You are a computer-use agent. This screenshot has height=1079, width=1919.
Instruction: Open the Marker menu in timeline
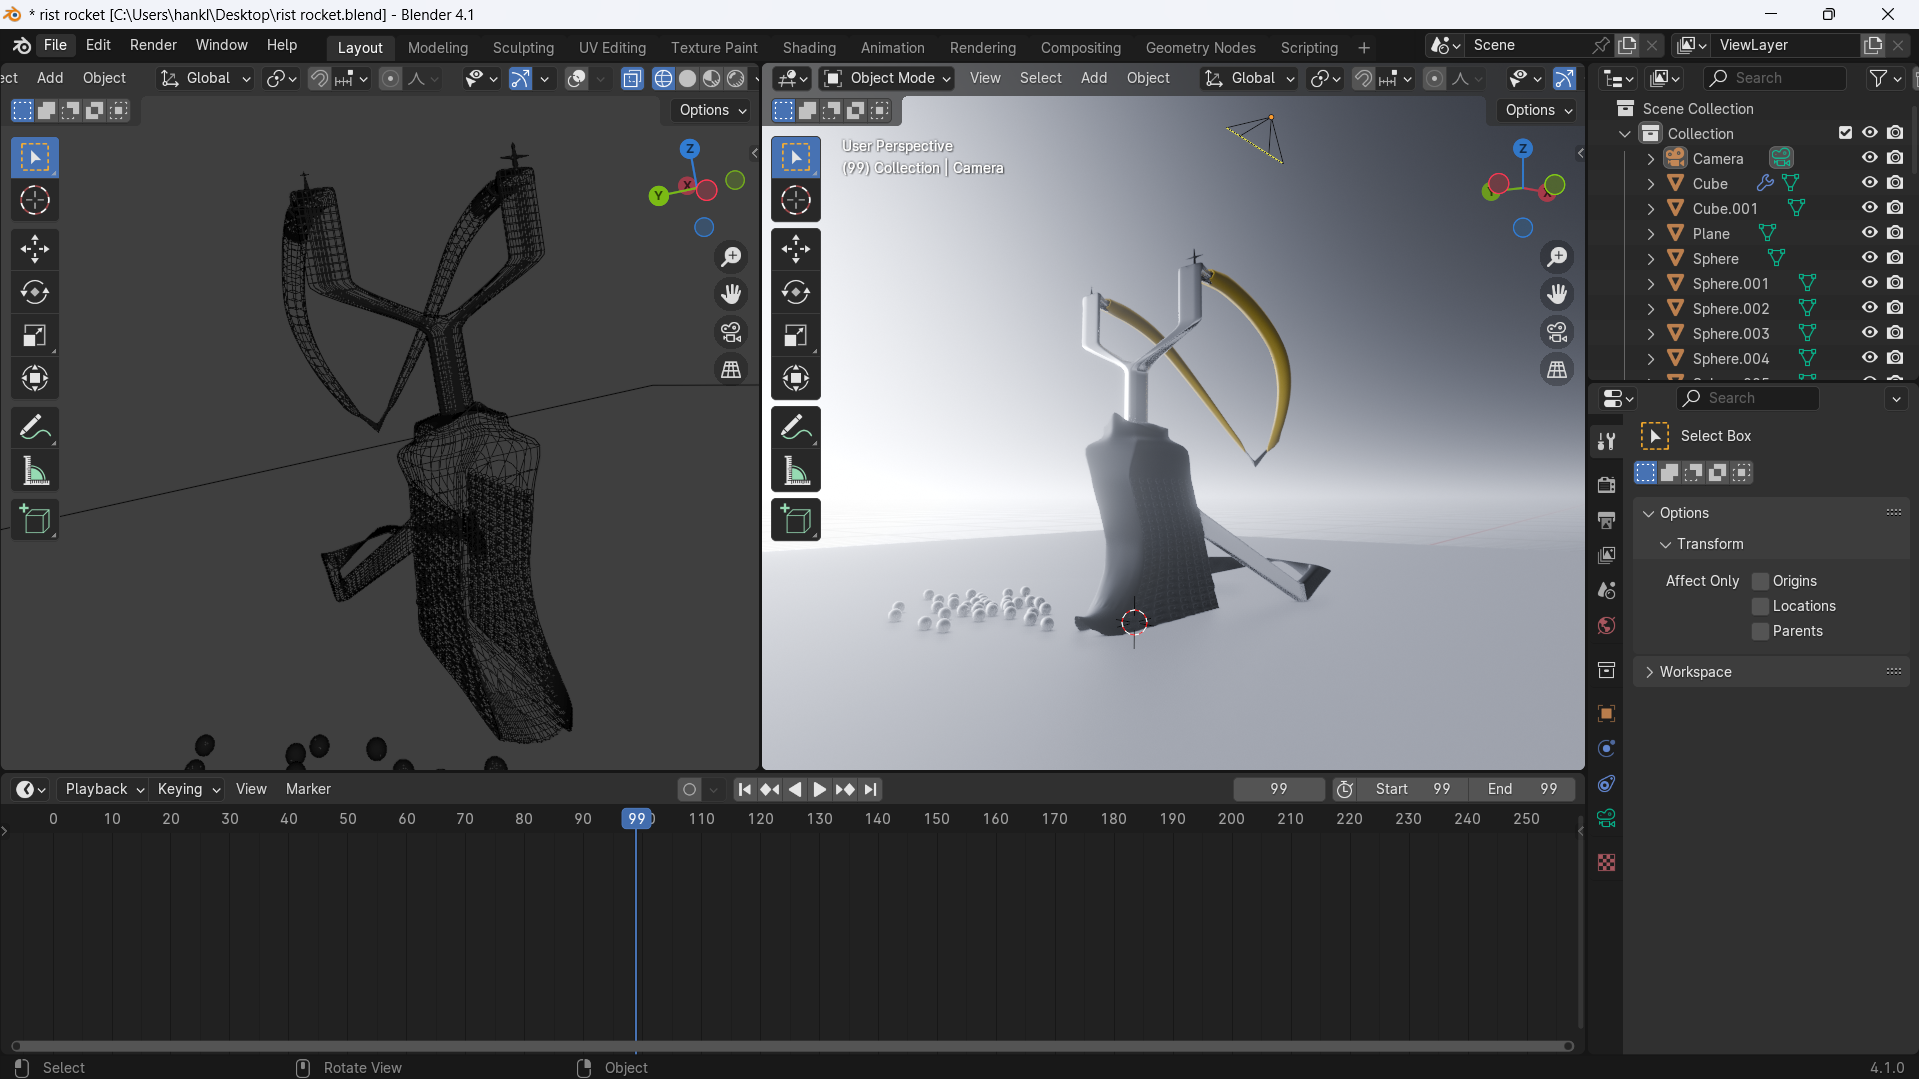(x=308, y=789)
